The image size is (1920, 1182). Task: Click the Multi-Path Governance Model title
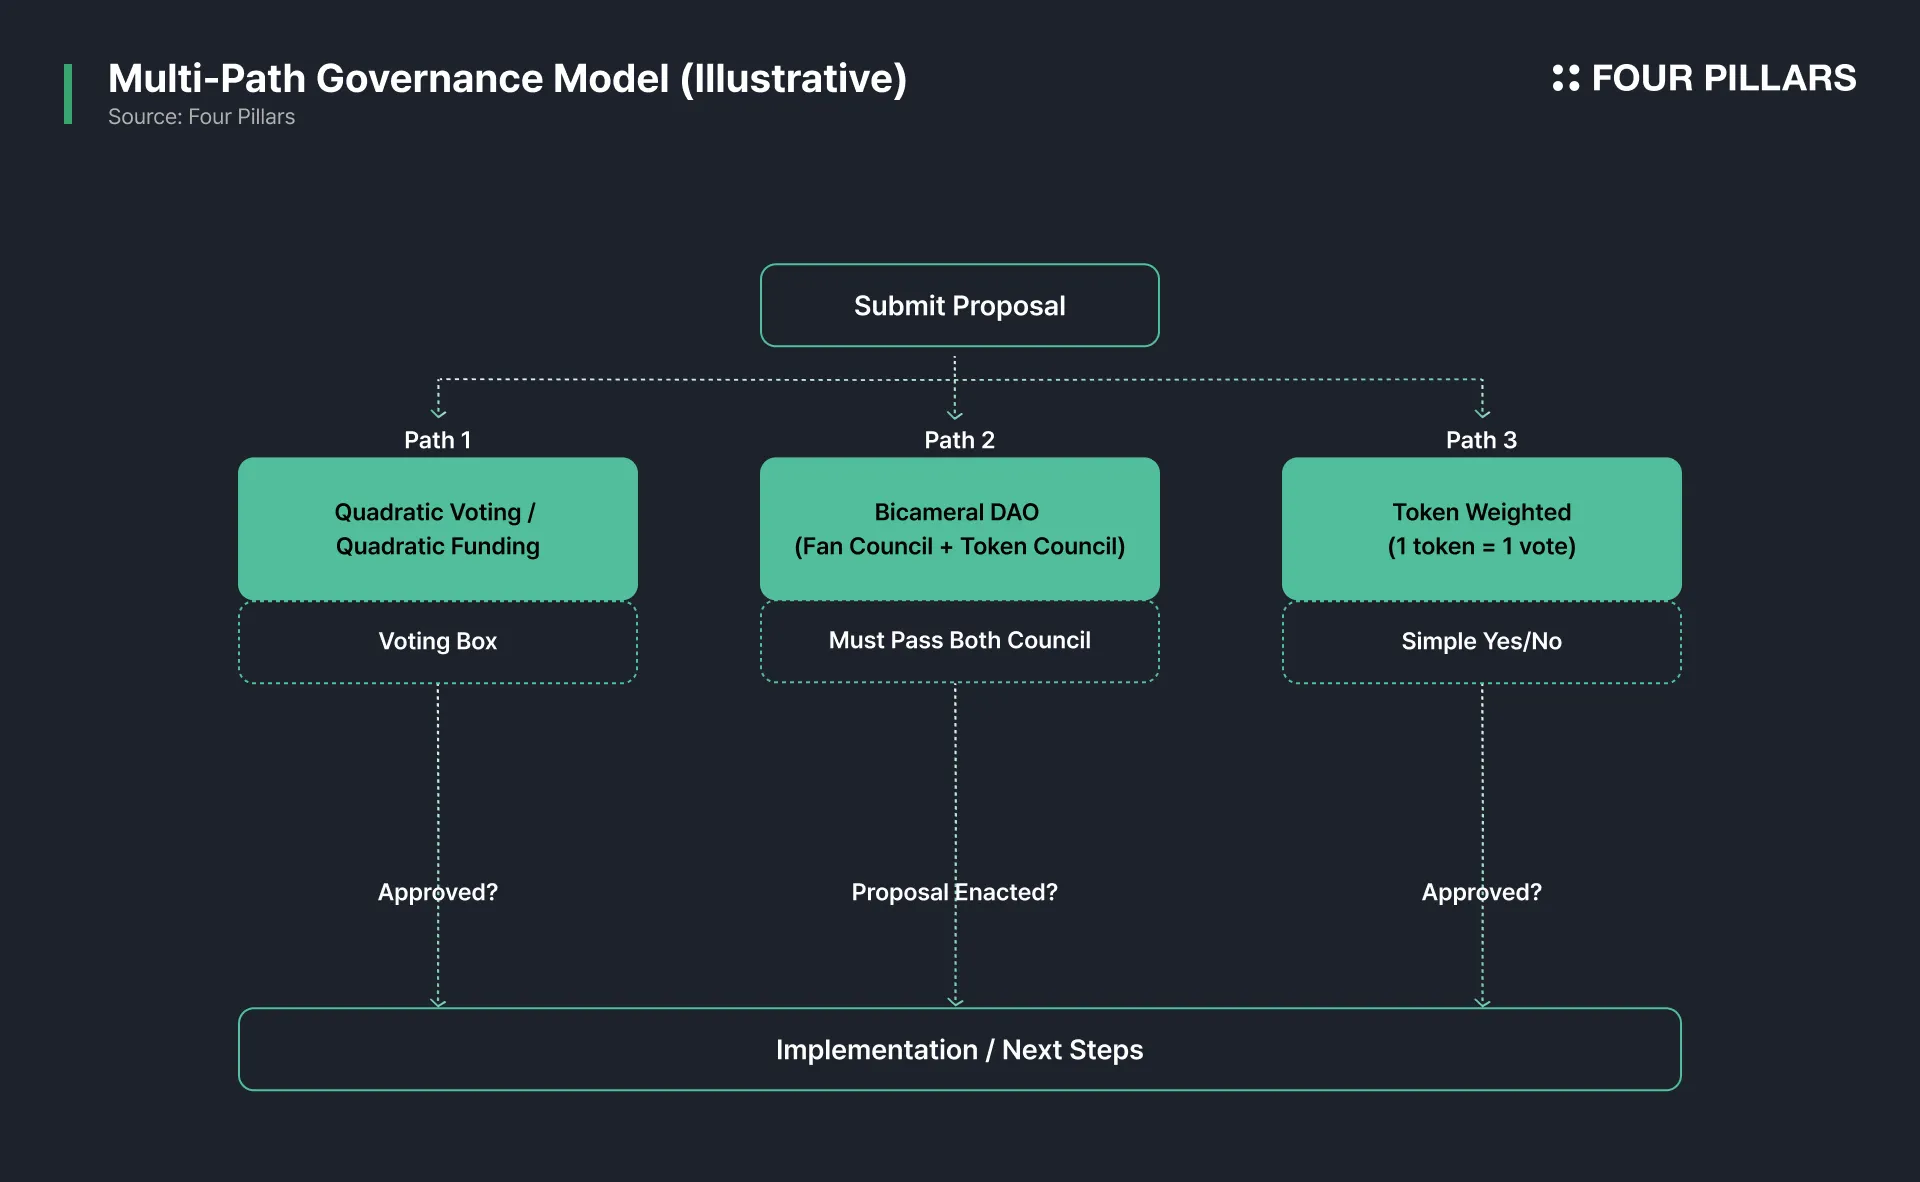[x=507, y=78]
